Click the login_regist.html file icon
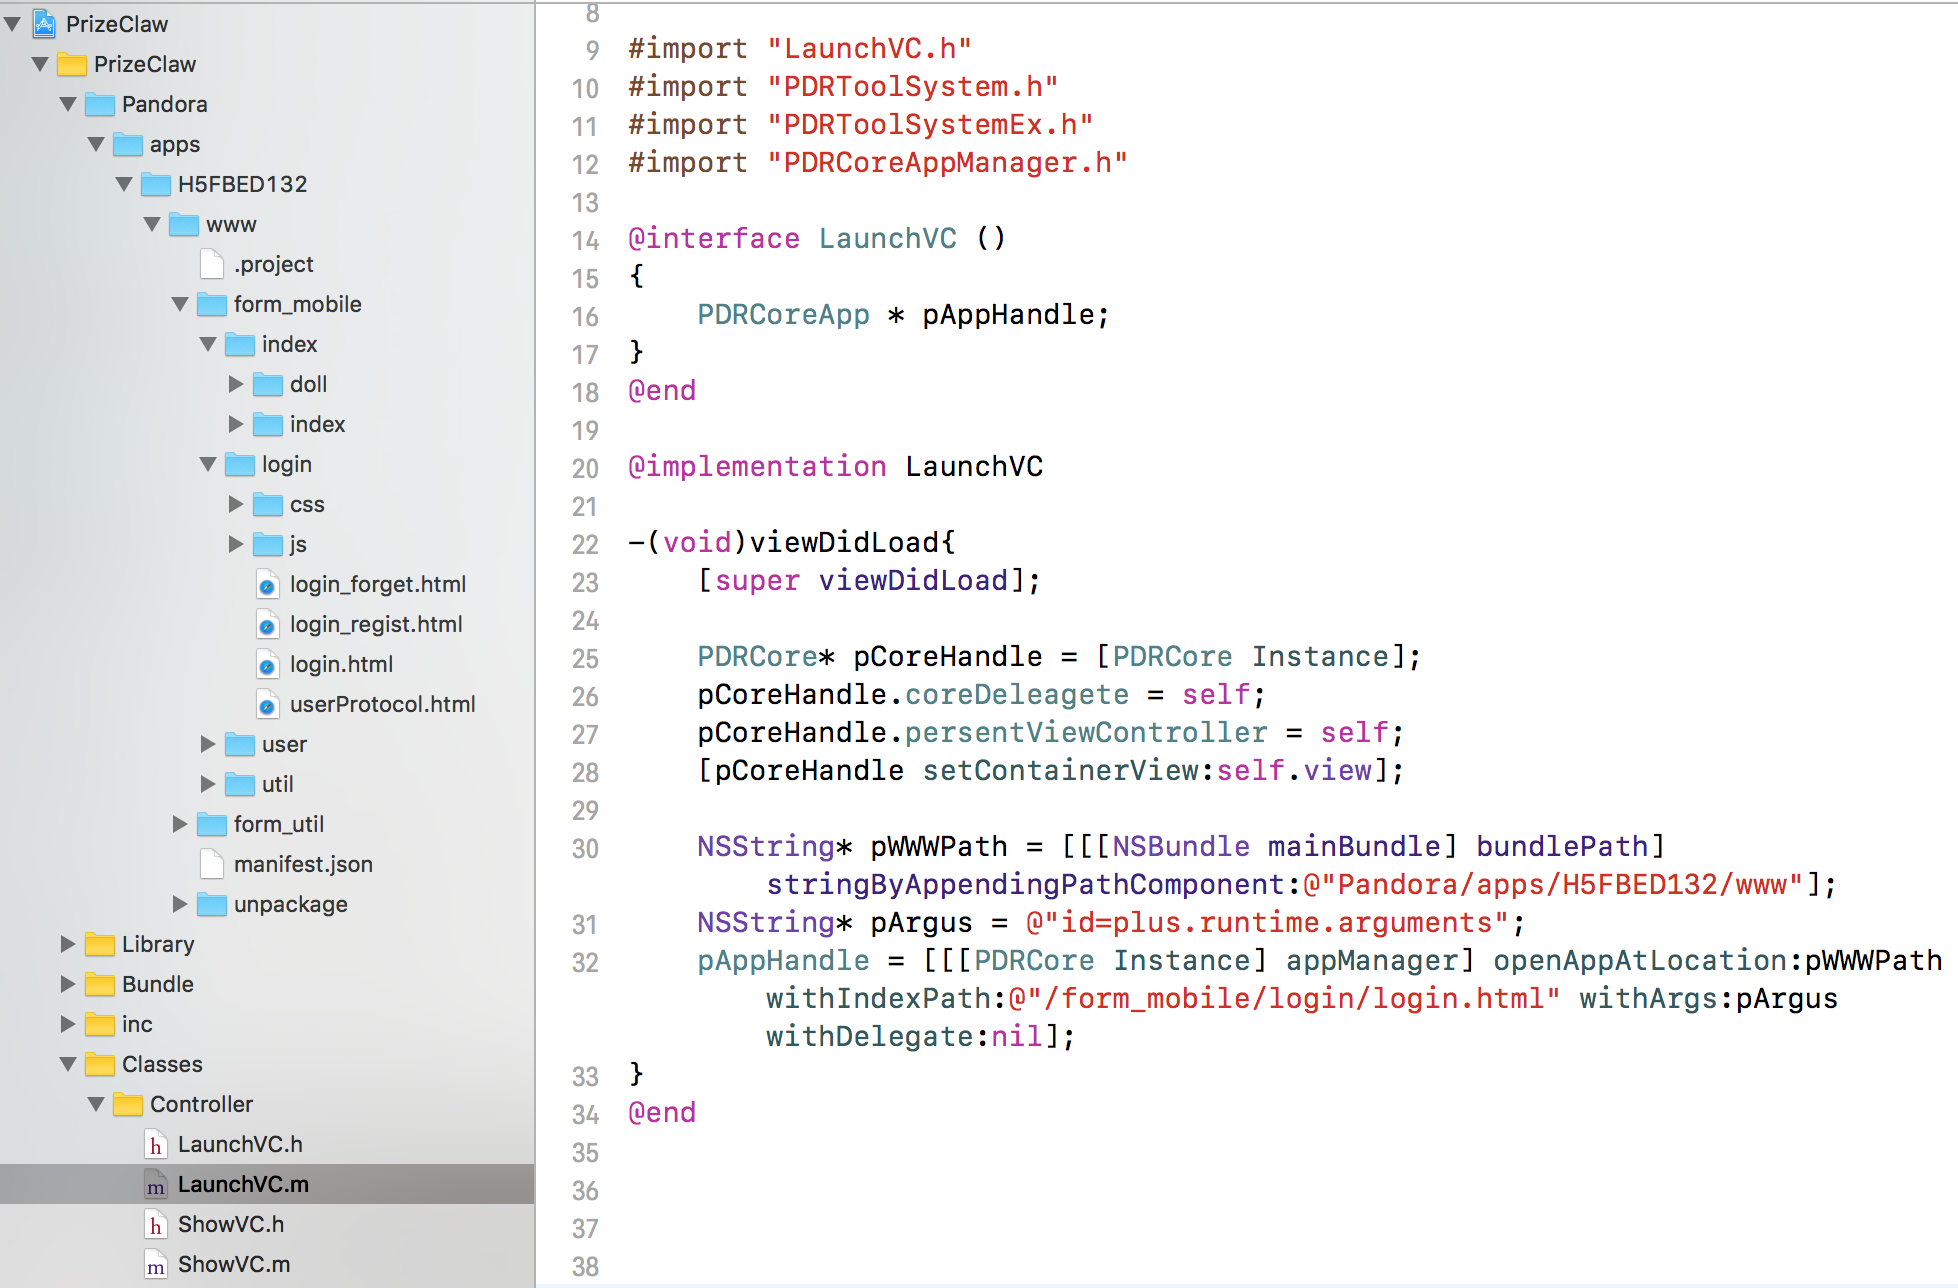 click(x=267, y=624)
